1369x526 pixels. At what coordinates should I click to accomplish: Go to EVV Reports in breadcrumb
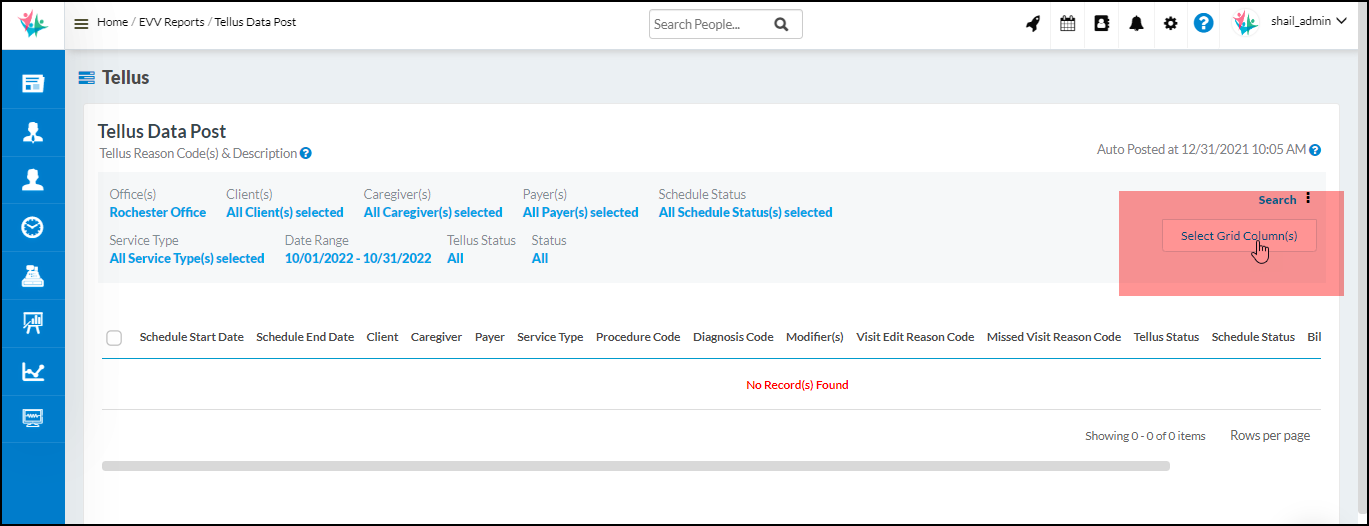coord(170,22)
